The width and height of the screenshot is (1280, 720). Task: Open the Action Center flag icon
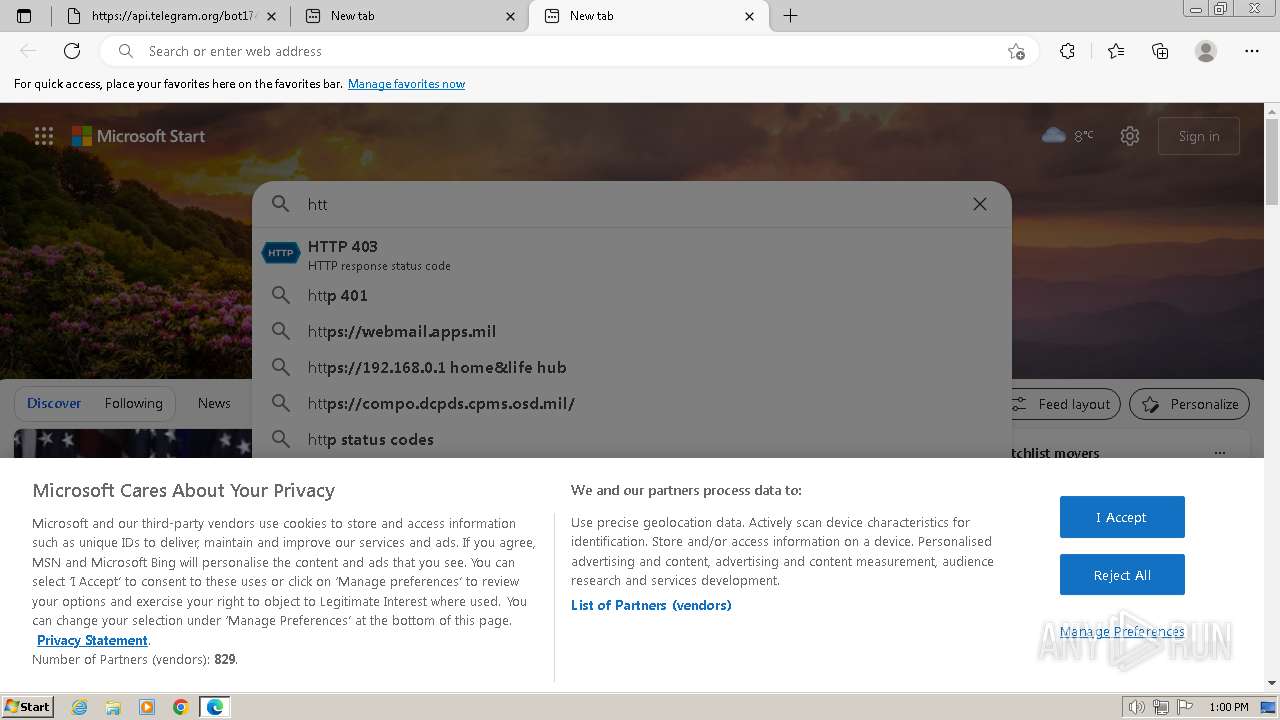[x=1184, y=707]
